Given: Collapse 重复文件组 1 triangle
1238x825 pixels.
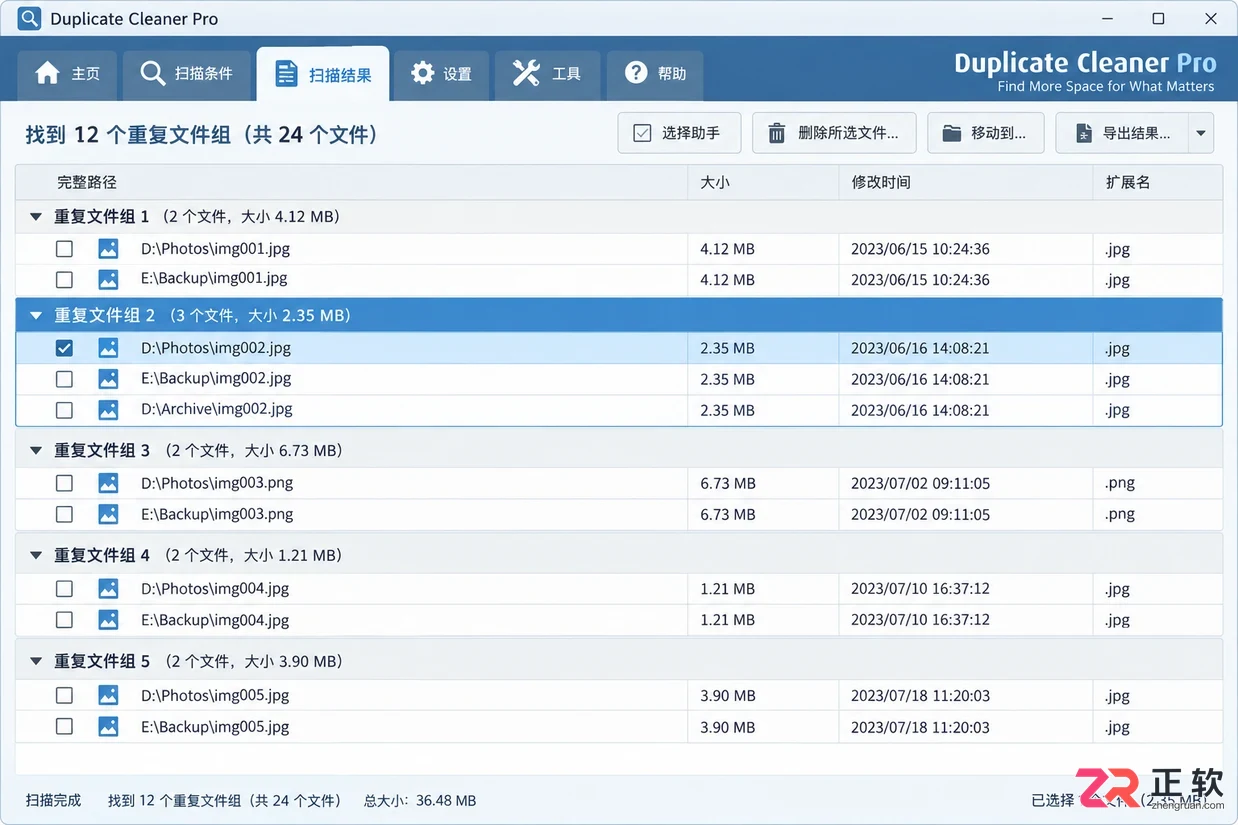Looking at the screenshot, I should [x=36, y=216].
